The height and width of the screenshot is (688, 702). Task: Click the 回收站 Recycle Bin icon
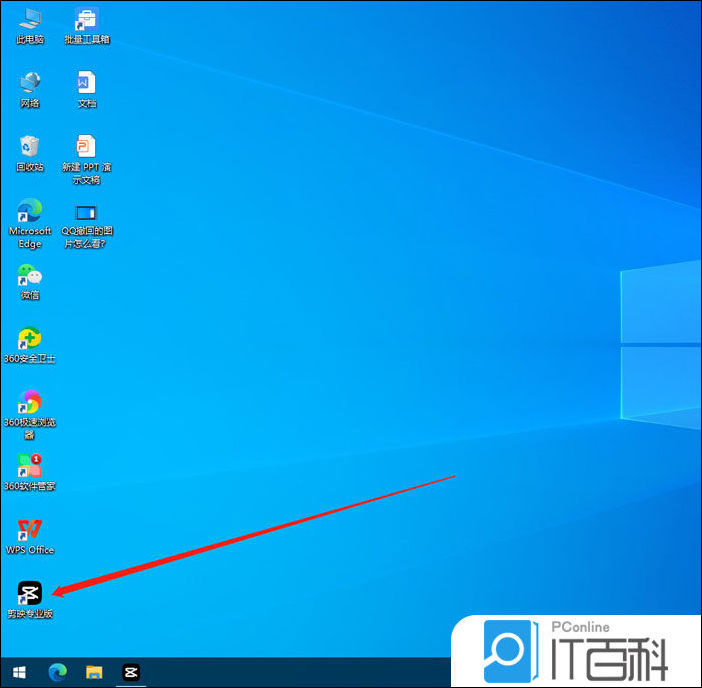(x=30, y=148)
